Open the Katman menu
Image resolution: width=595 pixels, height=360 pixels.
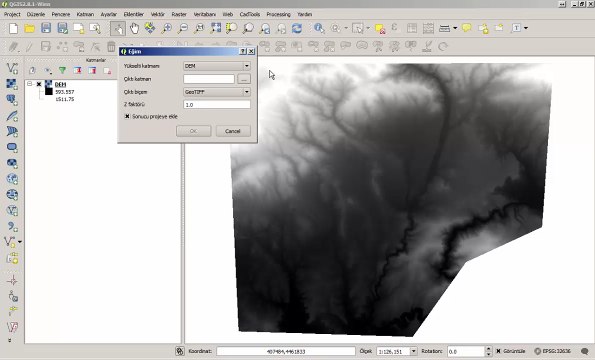85,14
